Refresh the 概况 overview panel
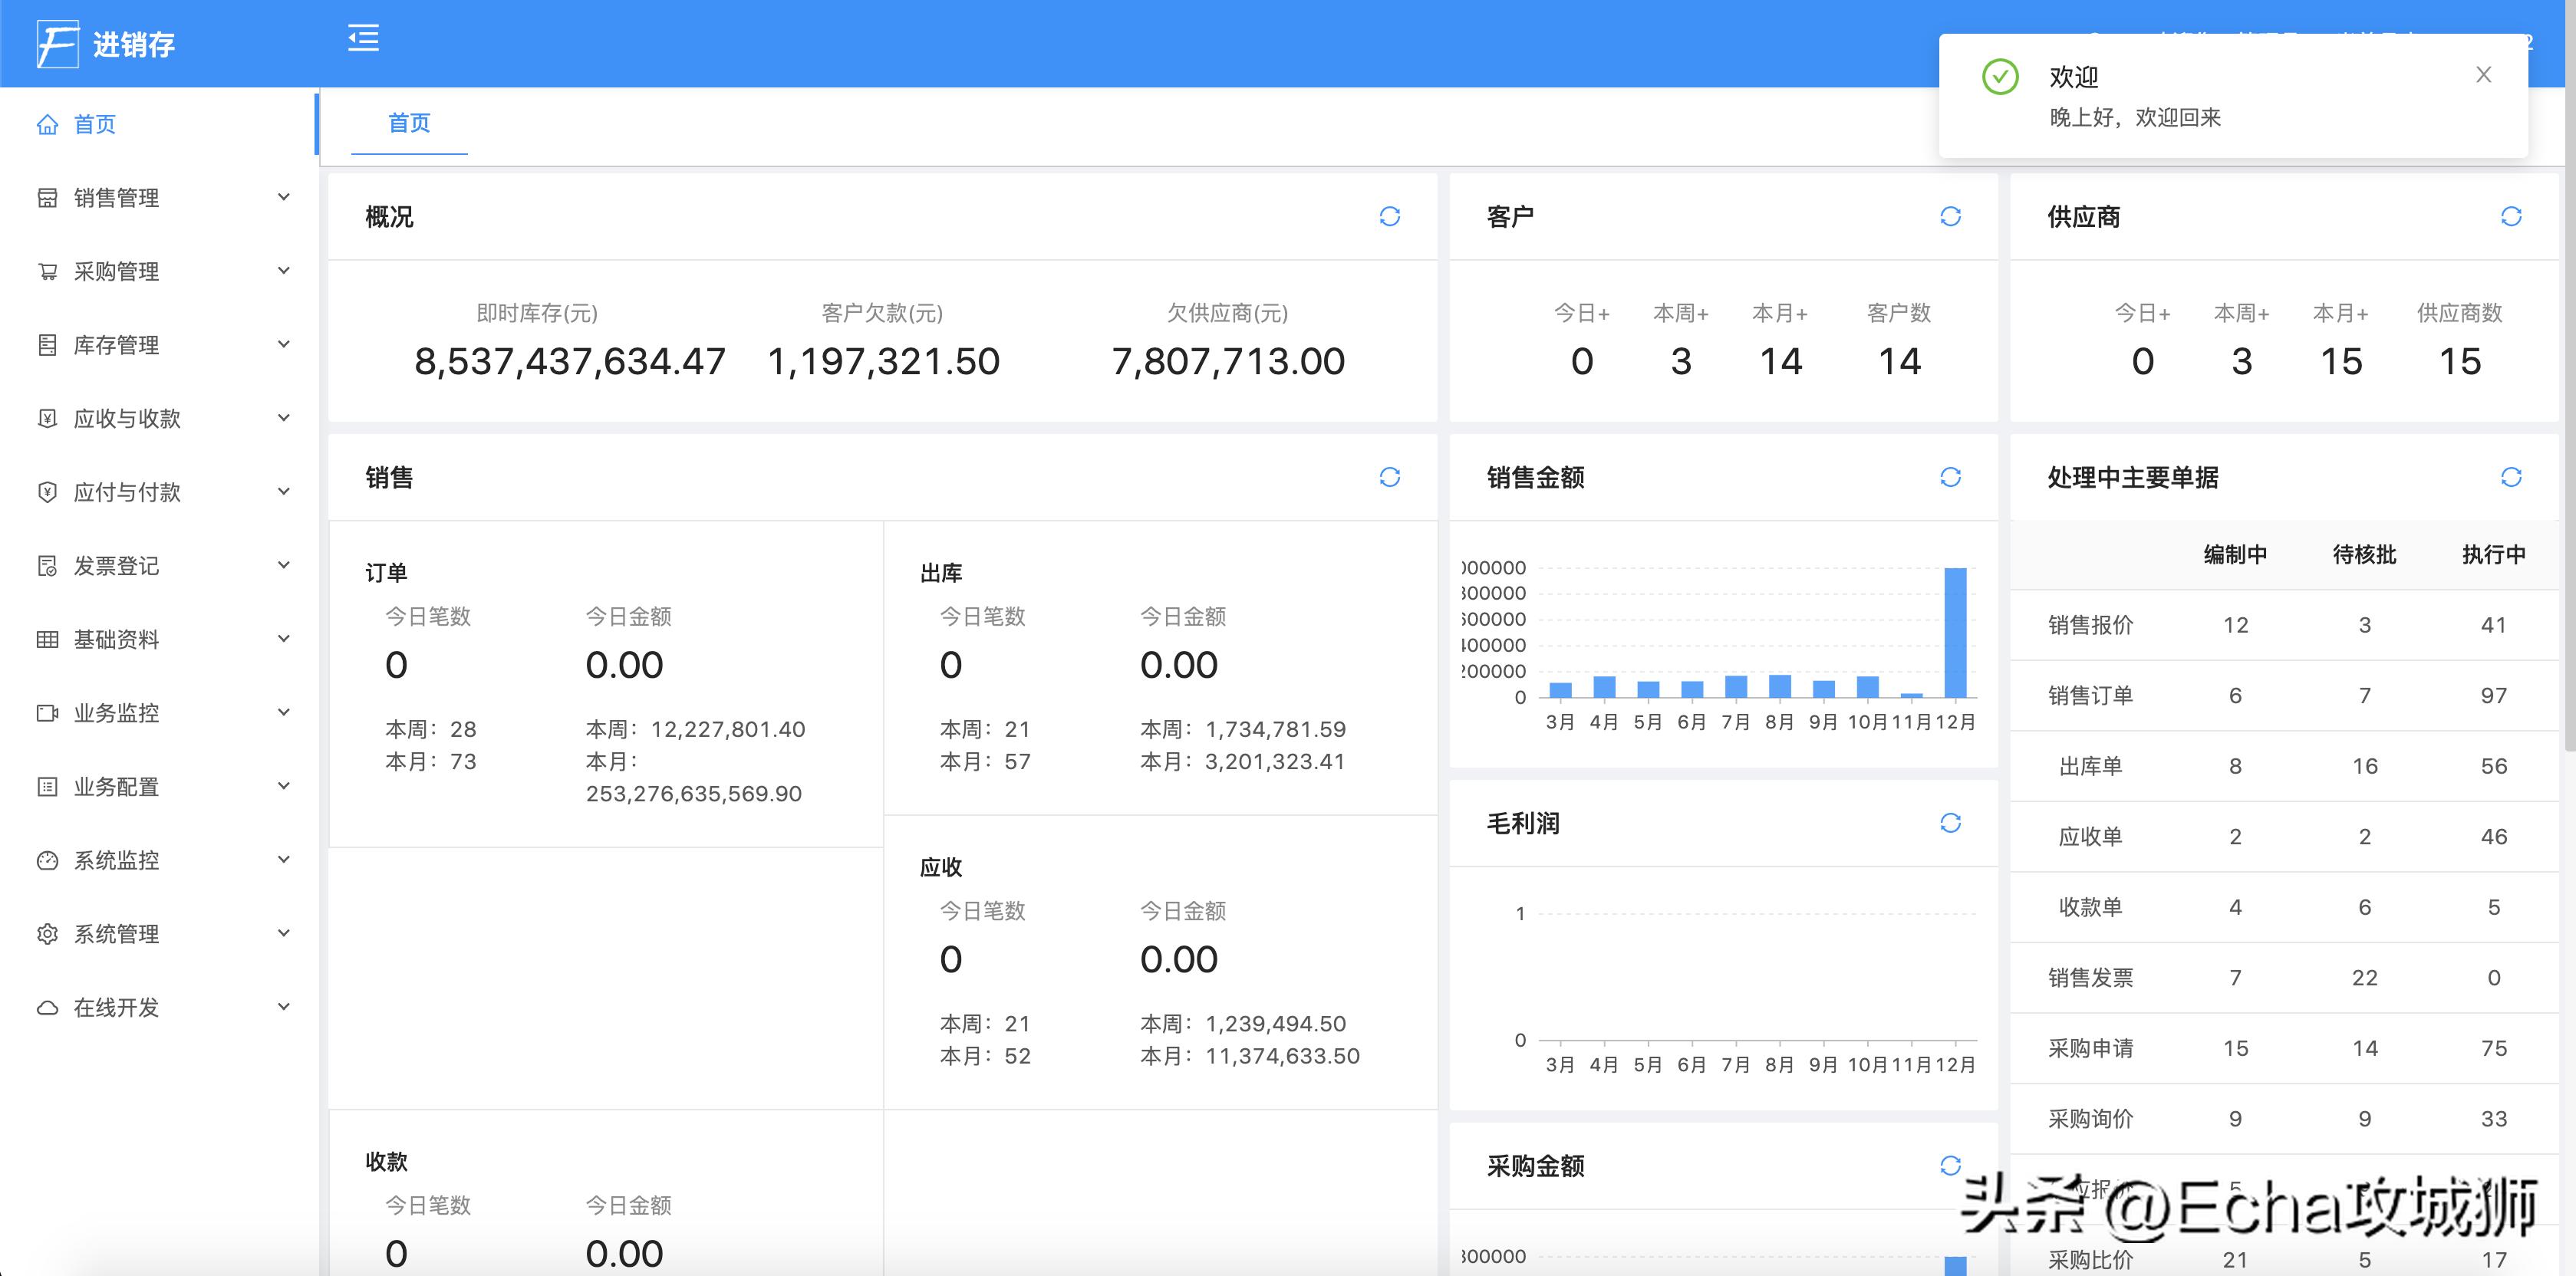 pyautogui.click(x=1391, y=216)
